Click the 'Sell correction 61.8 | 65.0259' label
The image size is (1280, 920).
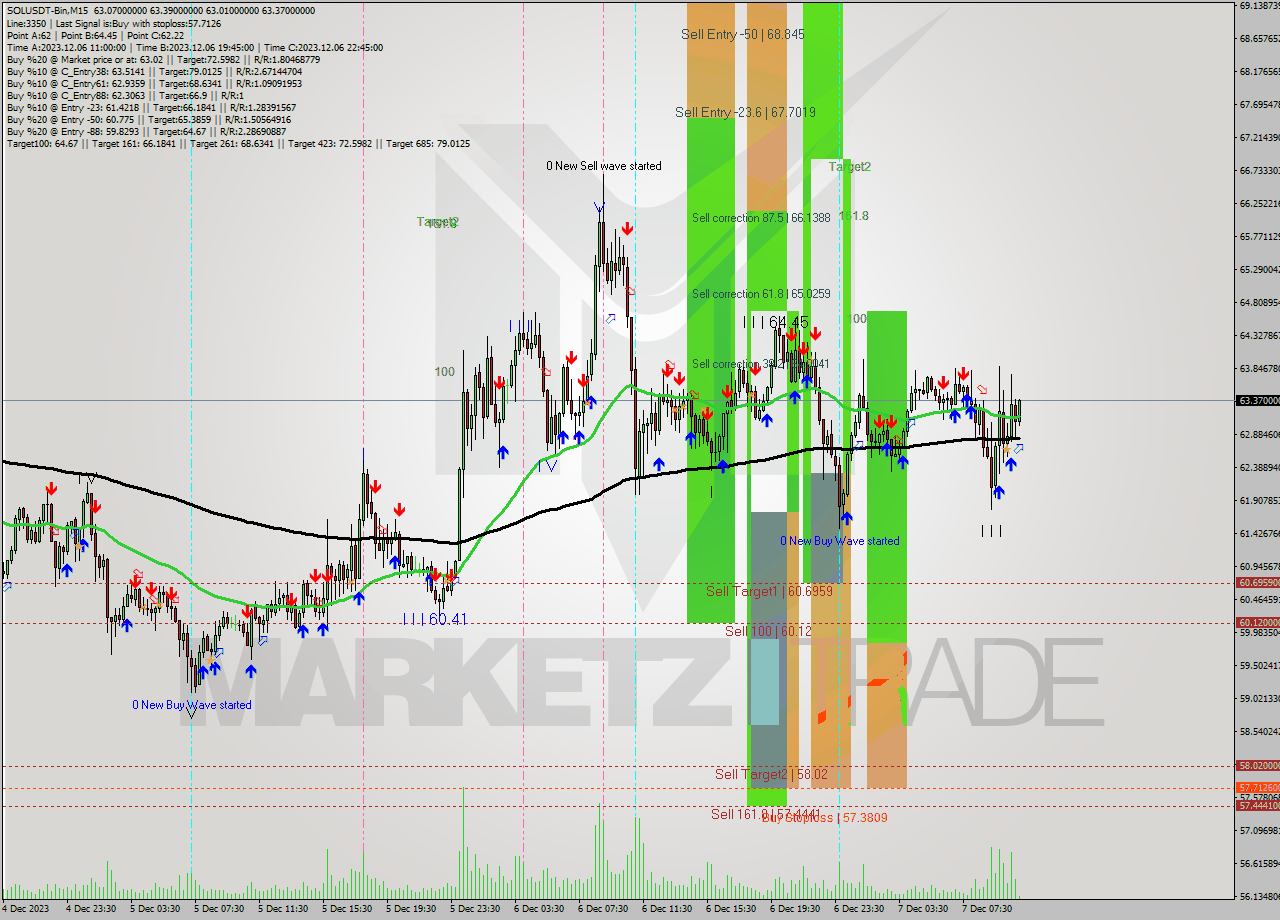coord(761,294)
